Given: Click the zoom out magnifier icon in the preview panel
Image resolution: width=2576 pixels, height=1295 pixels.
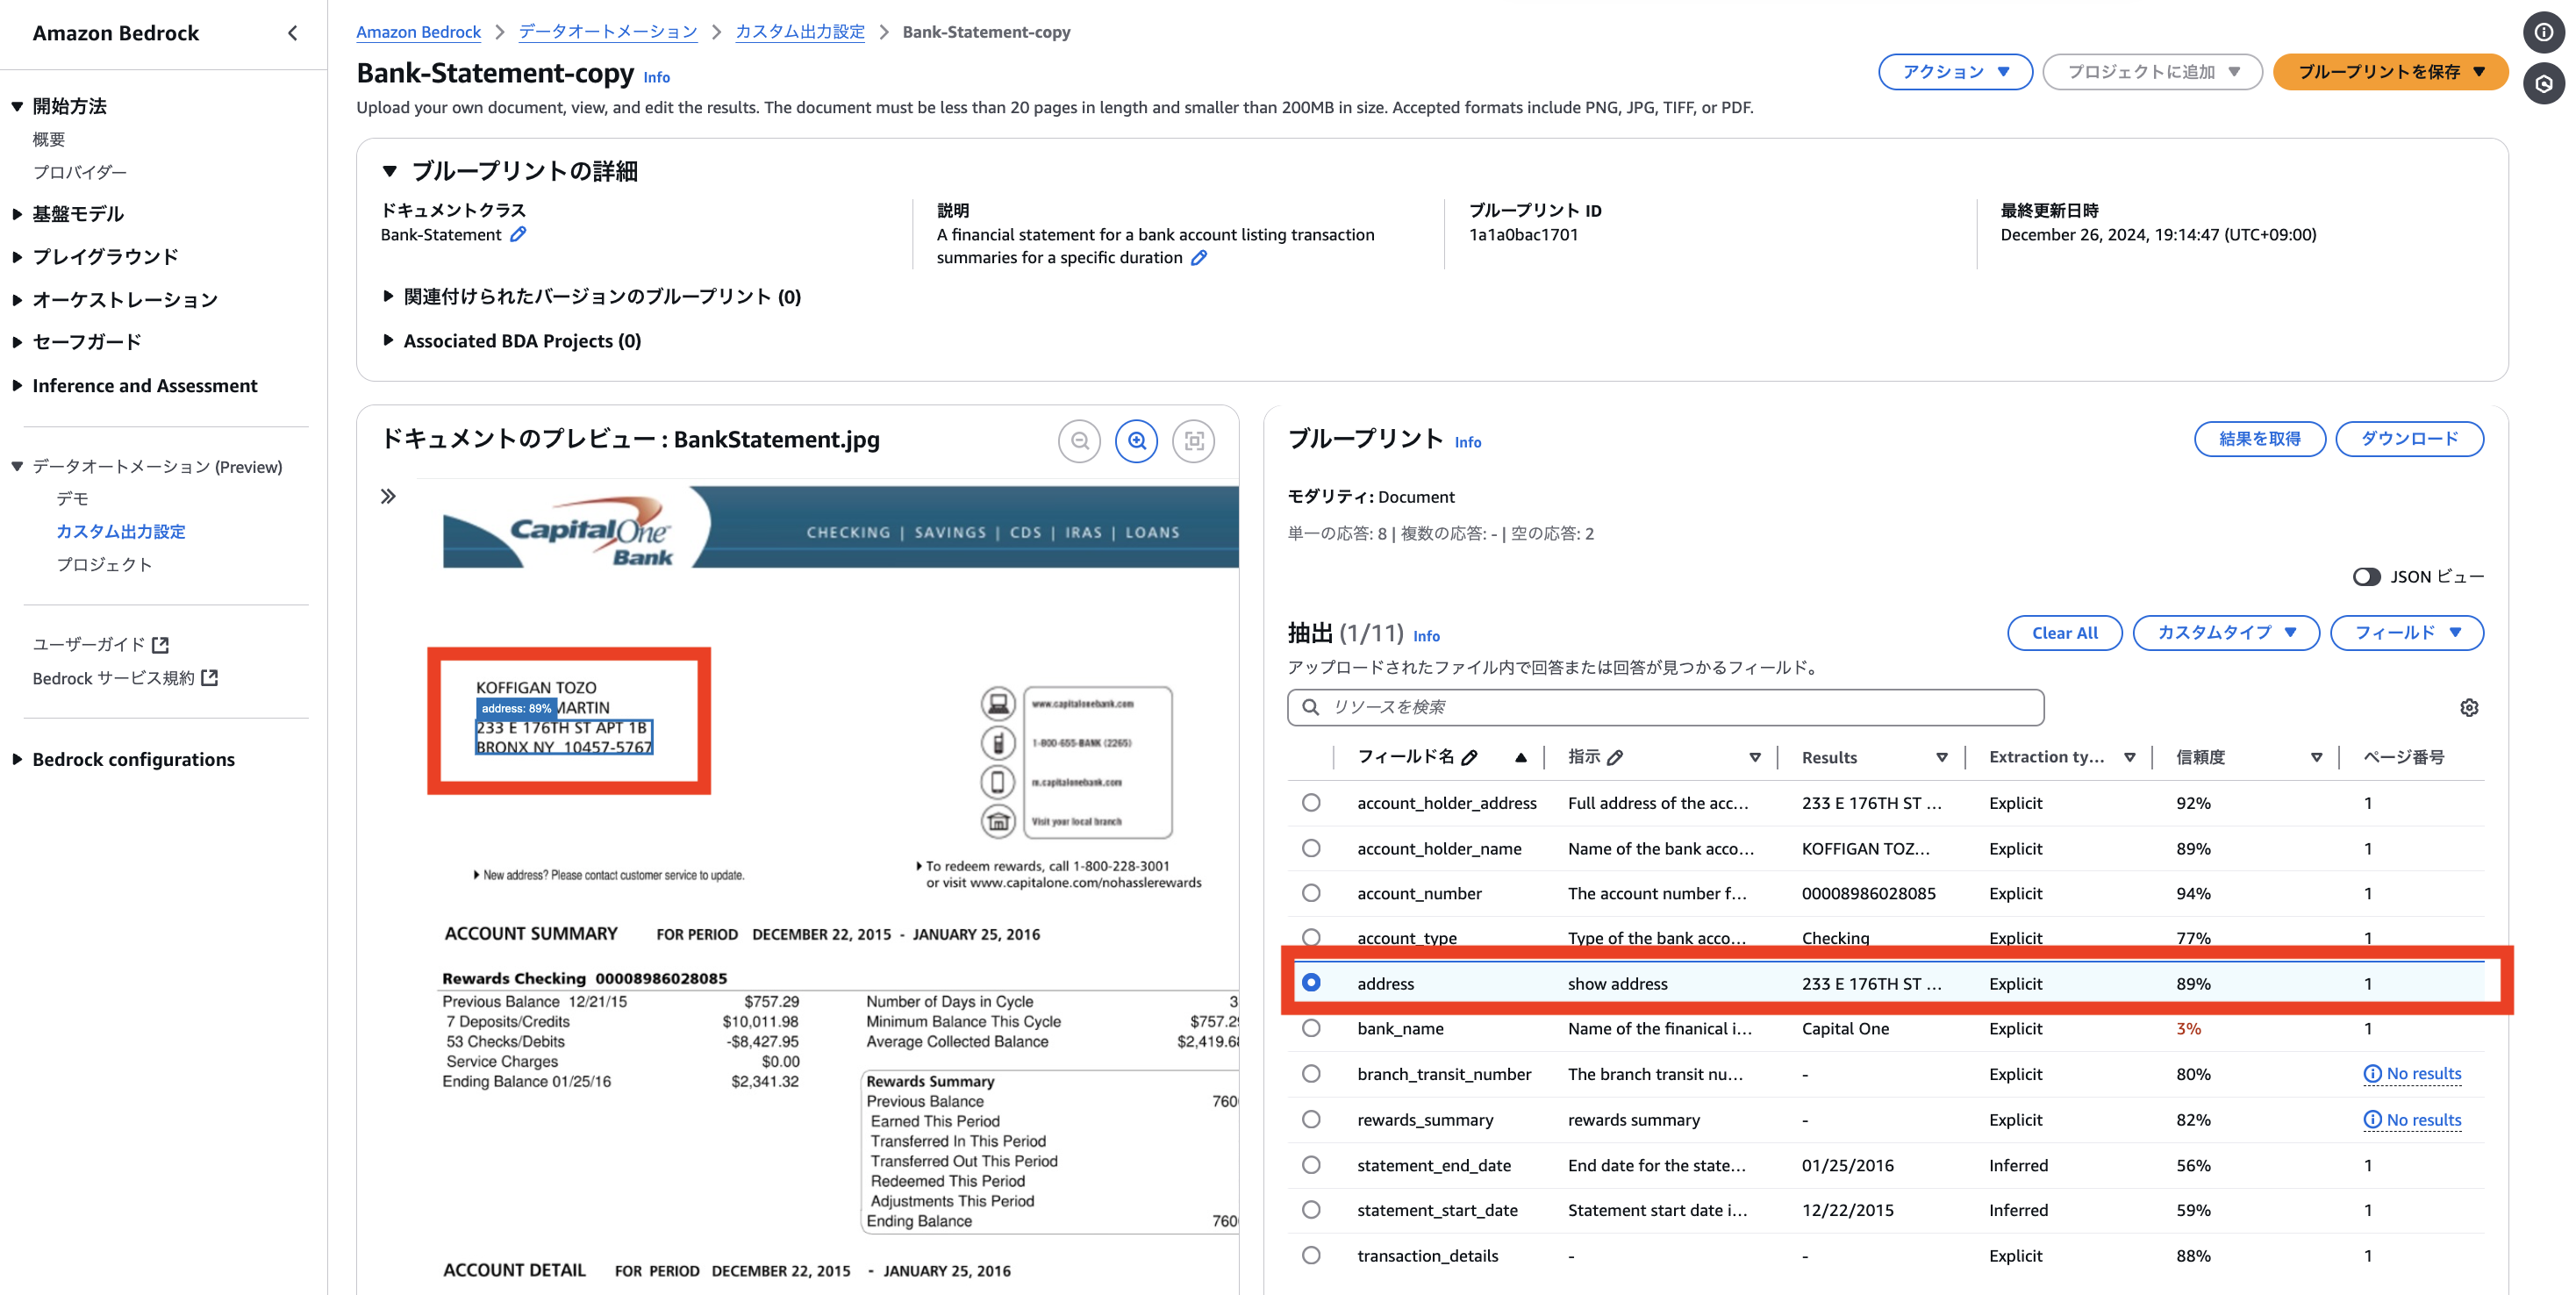Looking at the screenshot, I should tap(1079, 441).
